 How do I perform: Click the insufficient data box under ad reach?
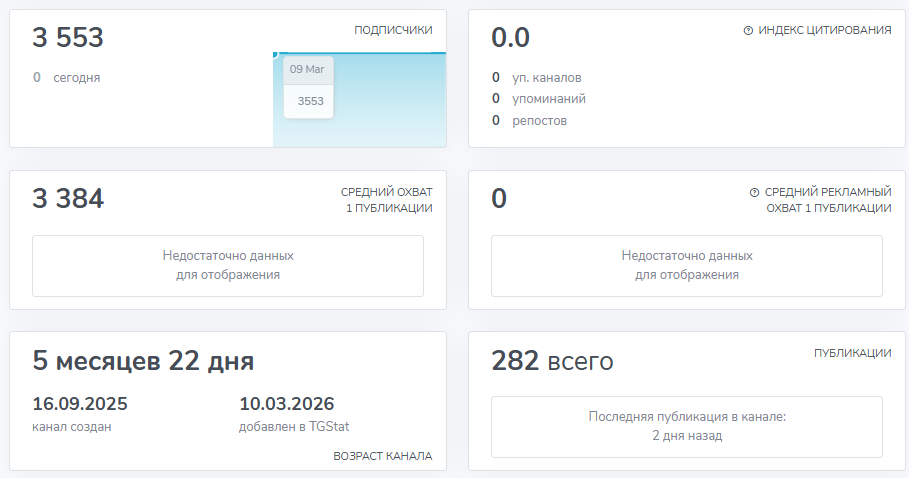pos(687,265)
